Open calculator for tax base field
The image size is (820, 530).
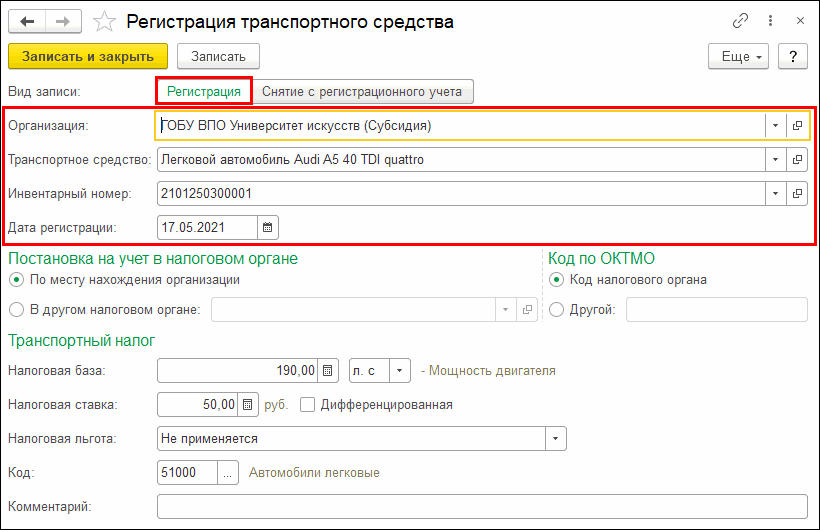click(330, 371)
